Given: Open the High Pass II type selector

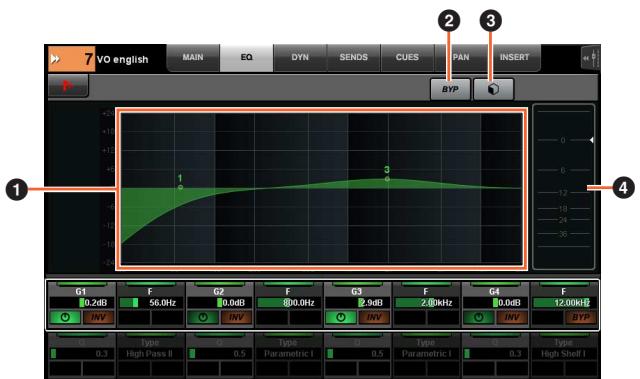Looking at the screenshot, I should coord(150,354).
